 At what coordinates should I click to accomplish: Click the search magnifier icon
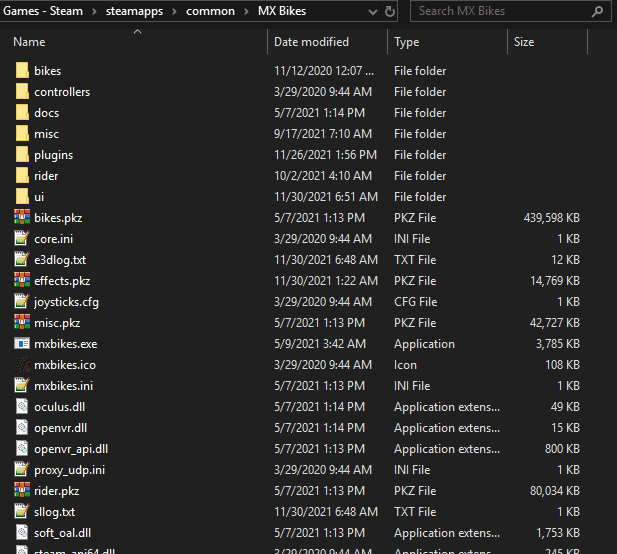click(x=597, y=11)
